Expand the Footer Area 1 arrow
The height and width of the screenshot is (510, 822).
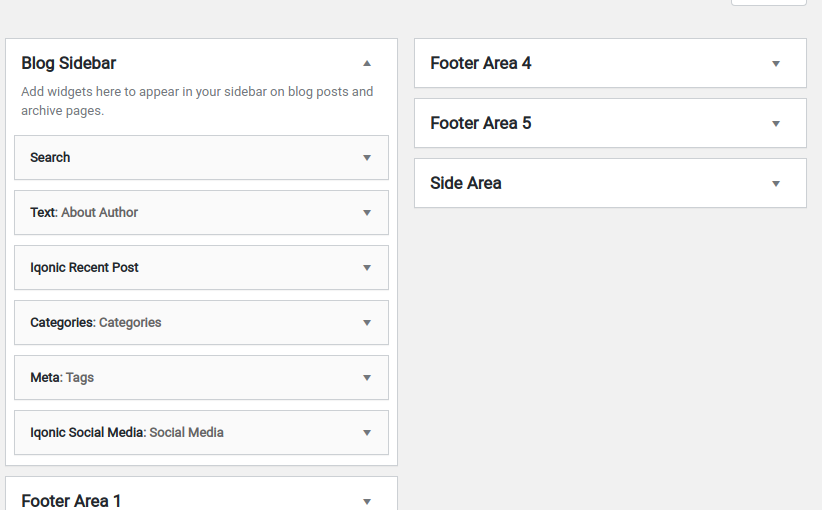[367, 502]
